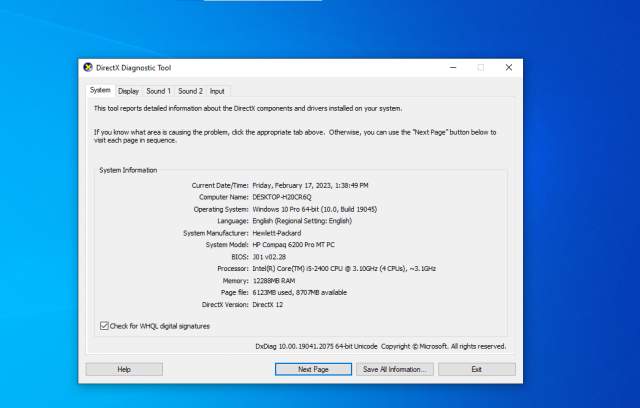Select the Current Date/Time value text
Image resolution: width=640 pixels, height=408 pixels.
click(310, 186)
